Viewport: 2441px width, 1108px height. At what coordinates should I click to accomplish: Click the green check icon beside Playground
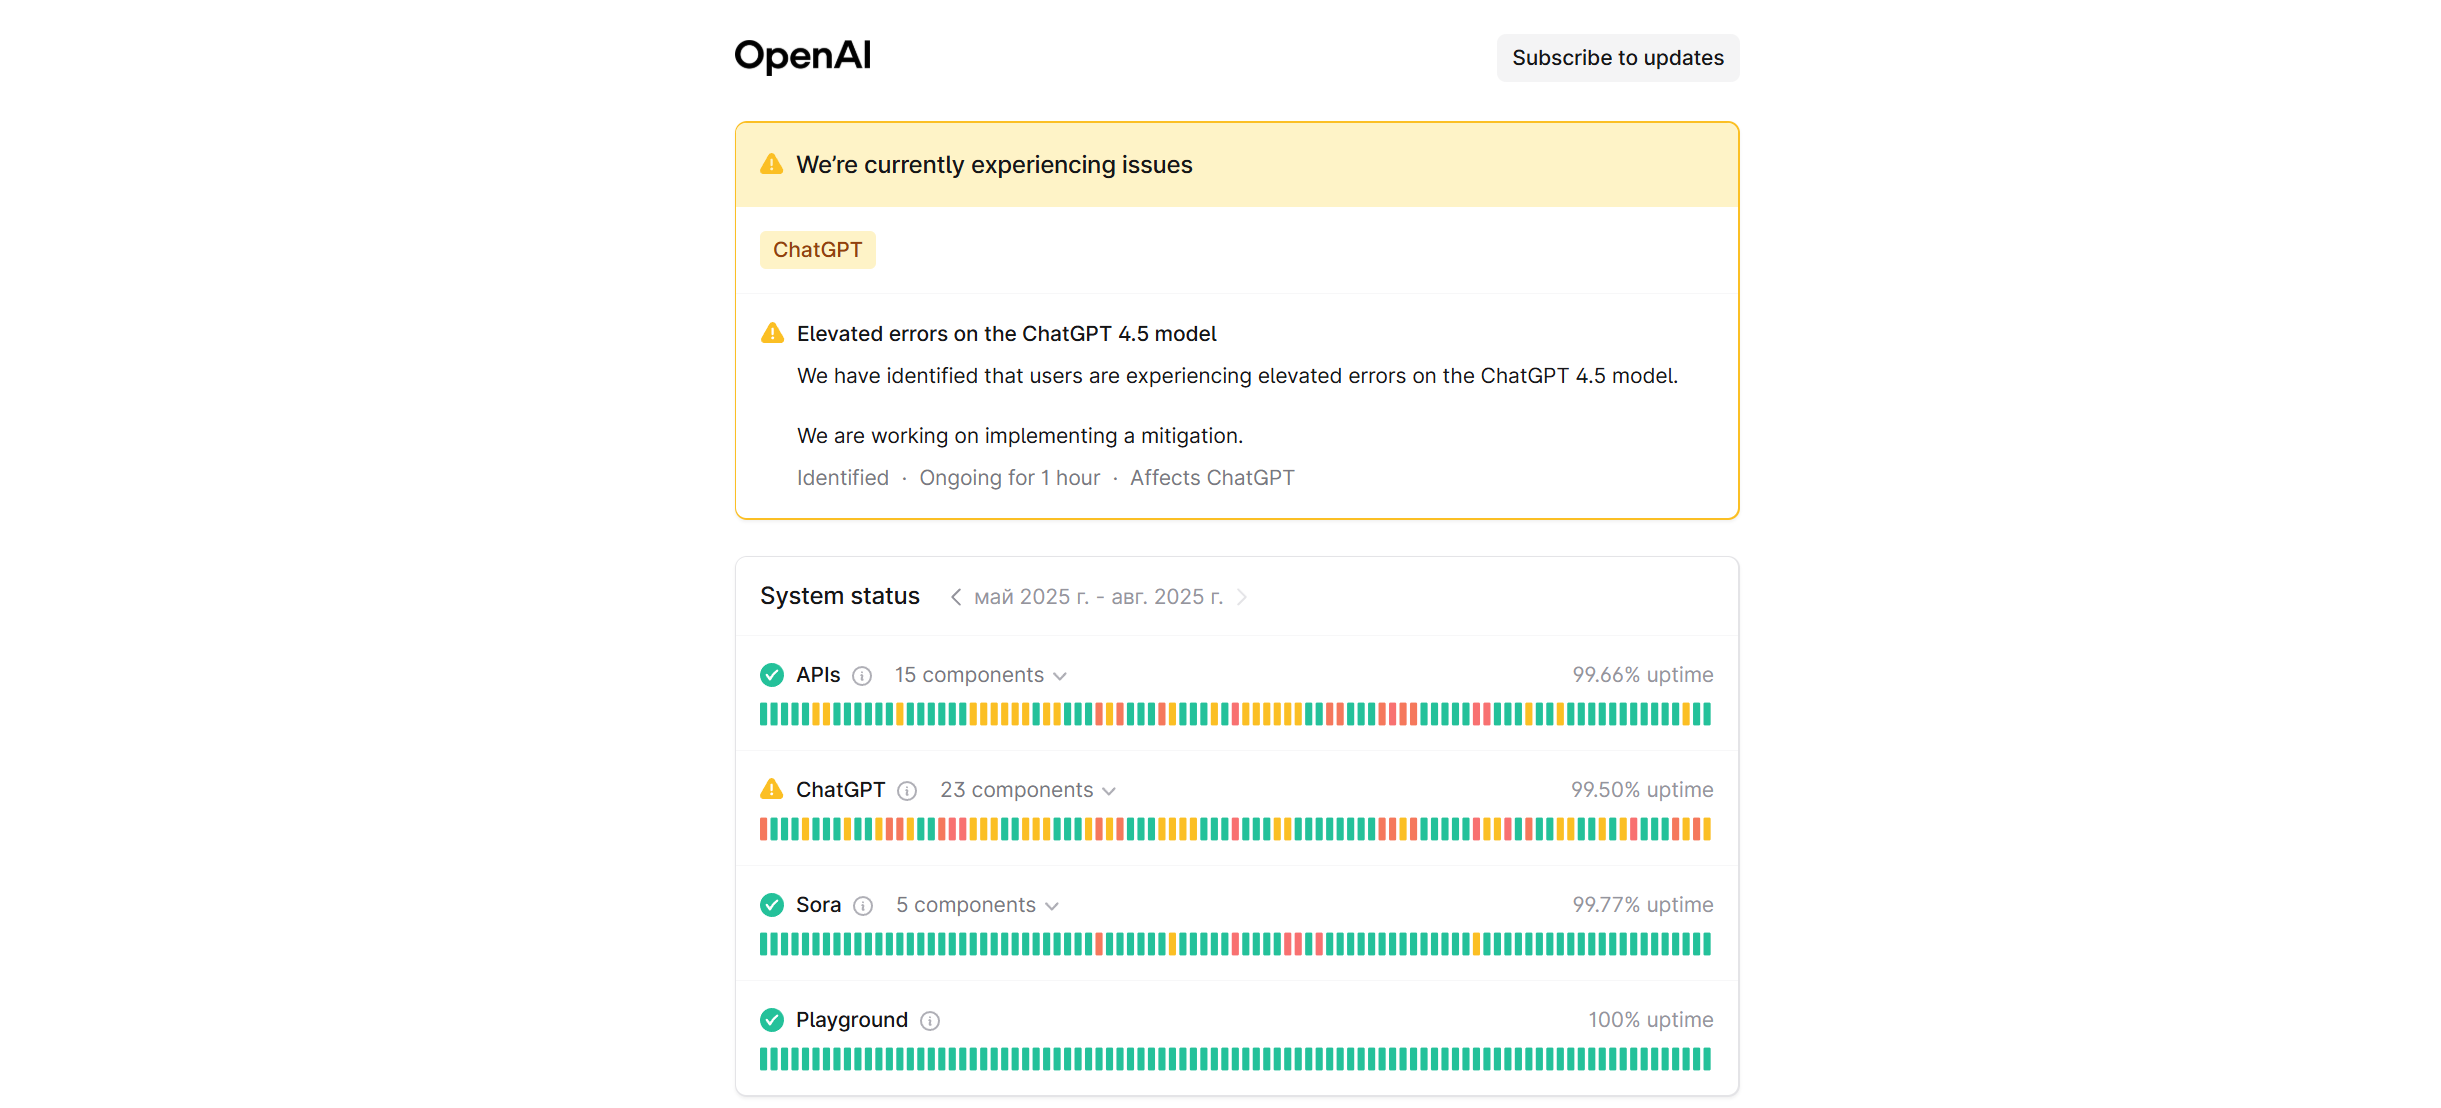click(x=772, y=1020)
